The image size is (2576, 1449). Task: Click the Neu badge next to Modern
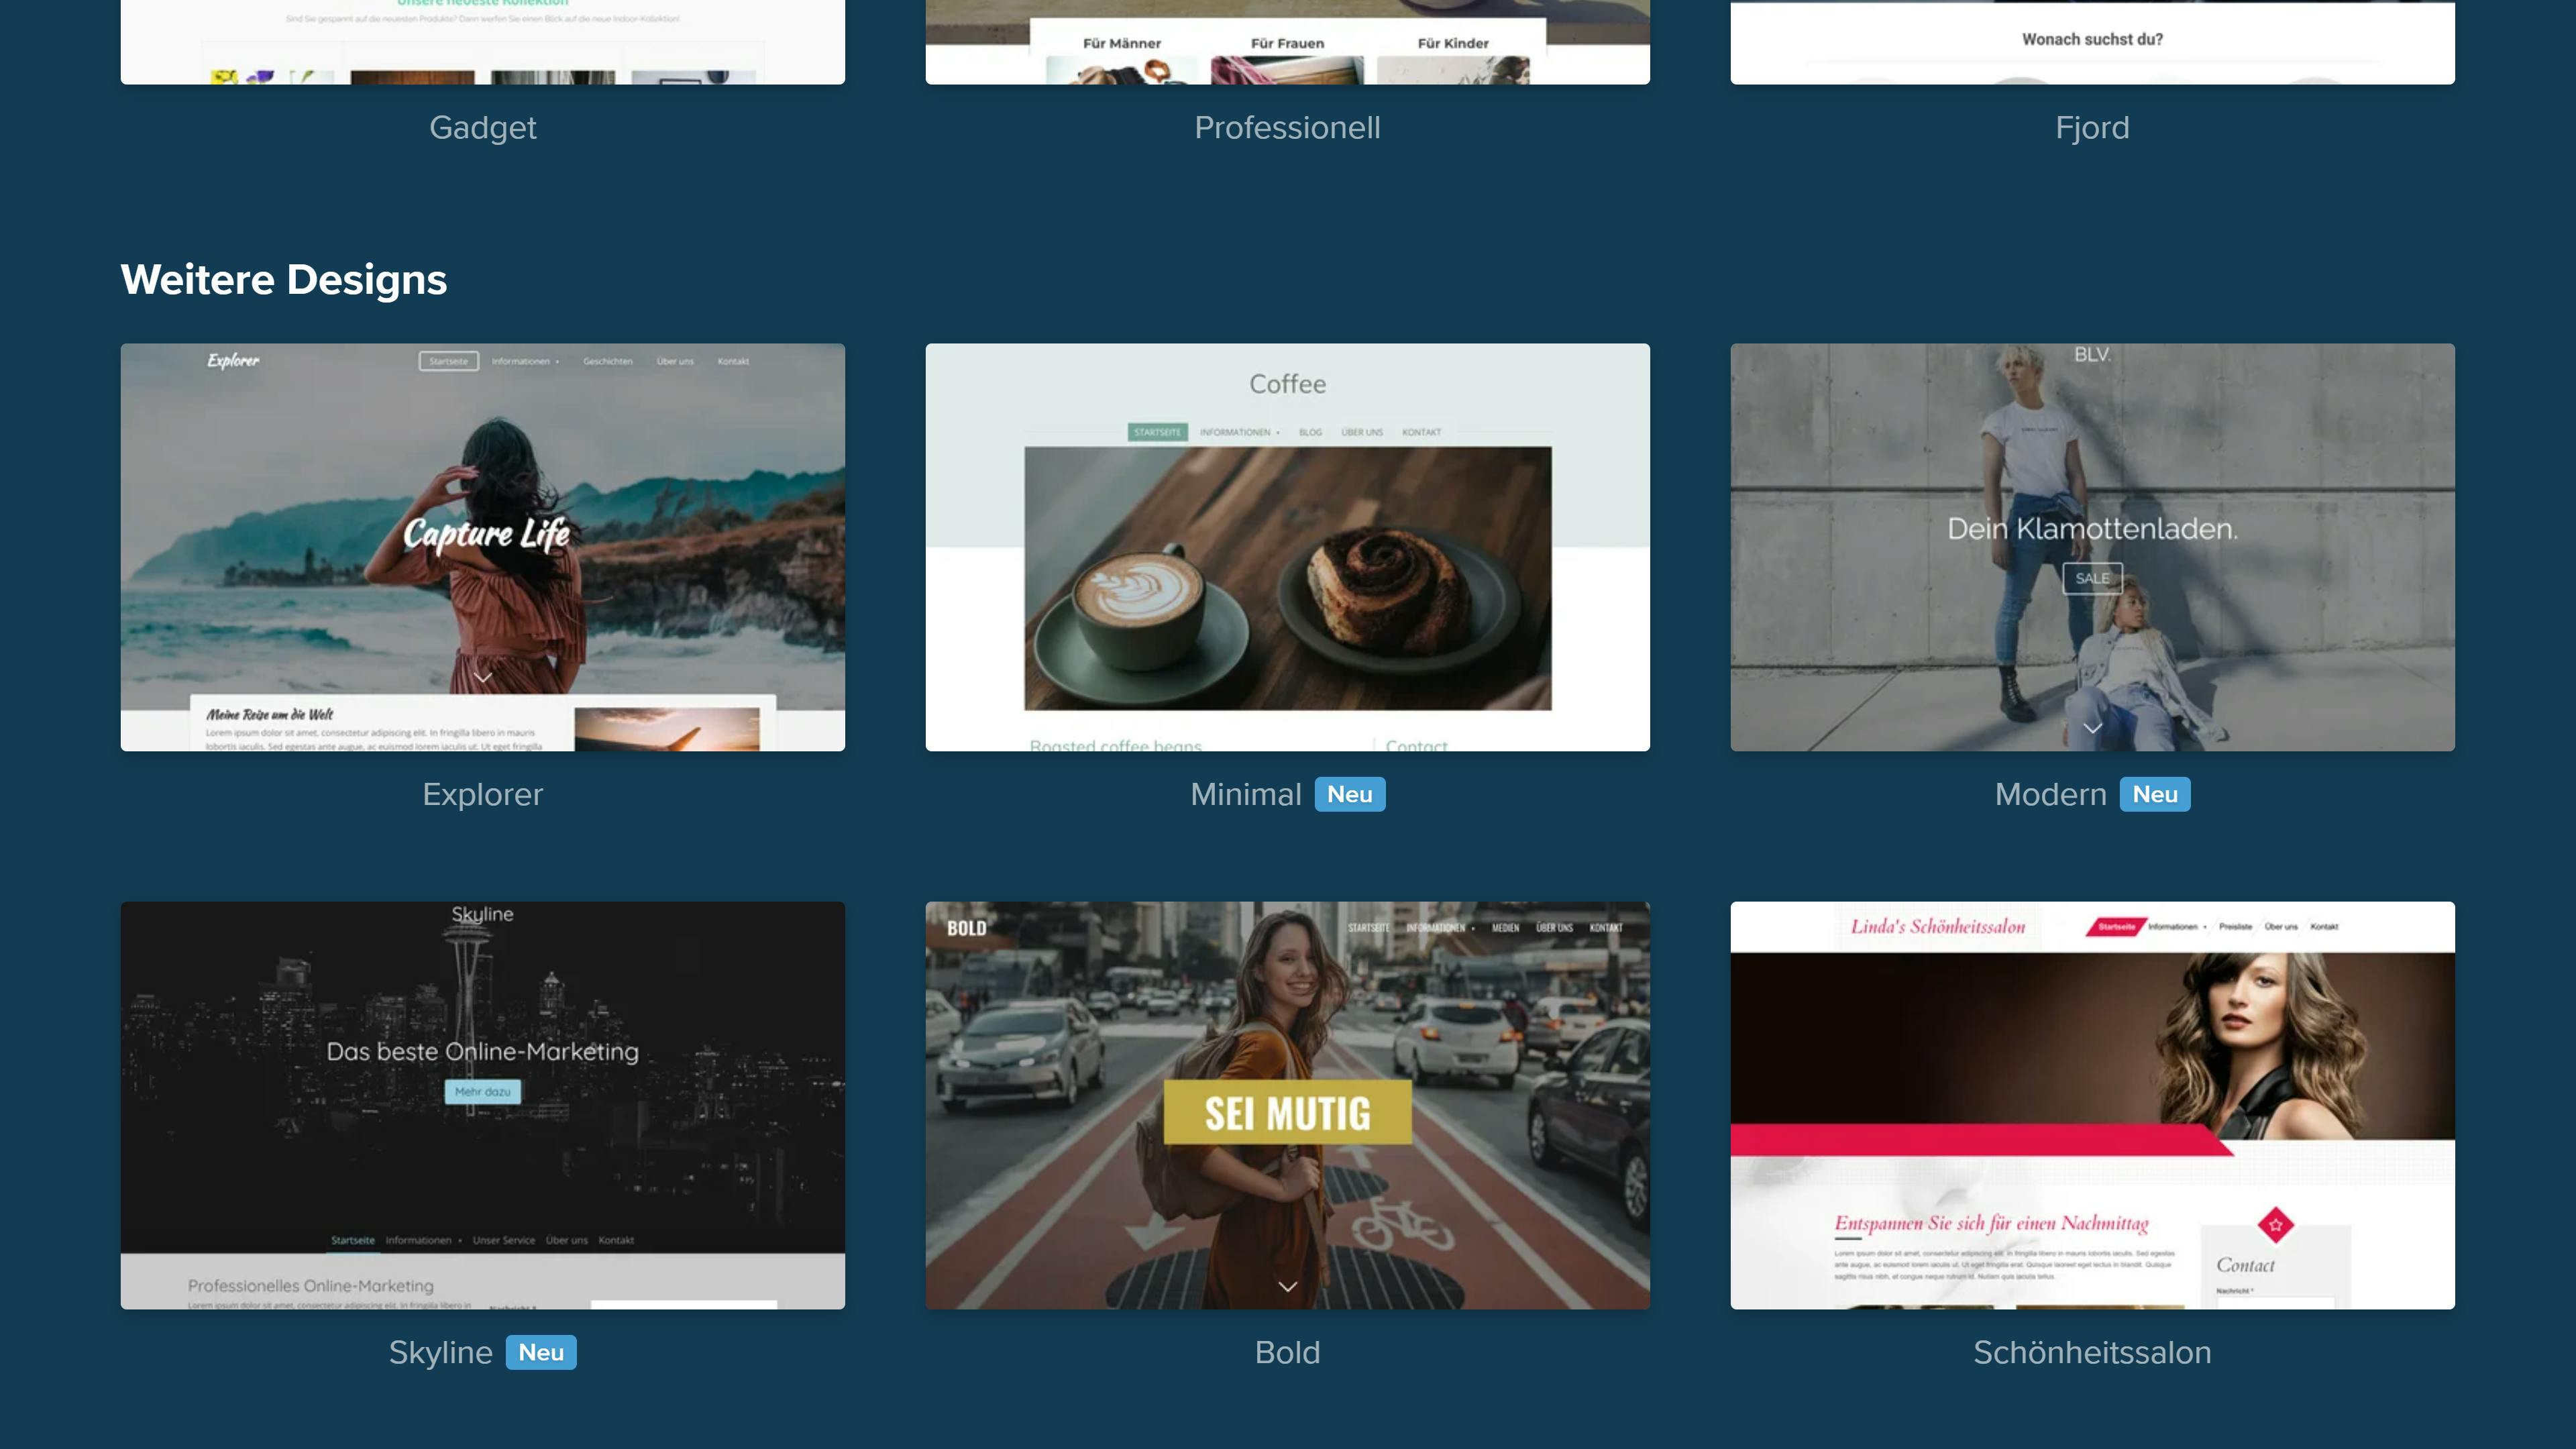coord(2154,794)
